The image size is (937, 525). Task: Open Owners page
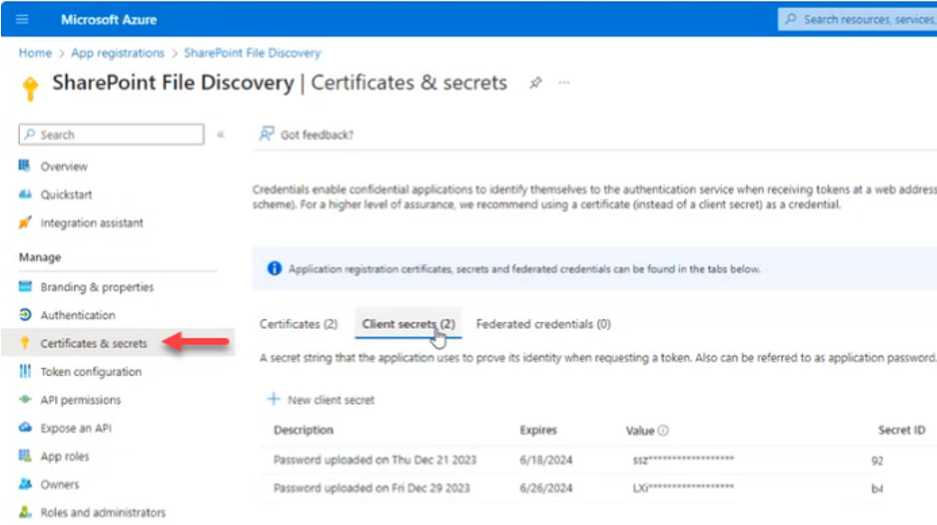[60, 484]
